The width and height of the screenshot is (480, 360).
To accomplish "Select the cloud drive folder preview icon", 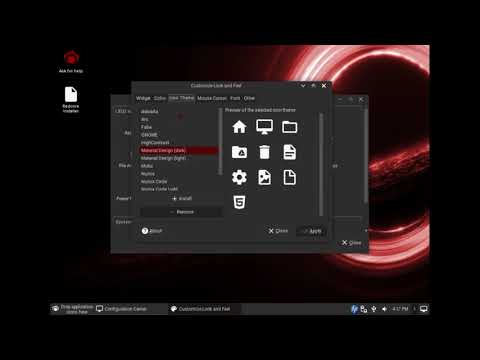I will [239, 152].
